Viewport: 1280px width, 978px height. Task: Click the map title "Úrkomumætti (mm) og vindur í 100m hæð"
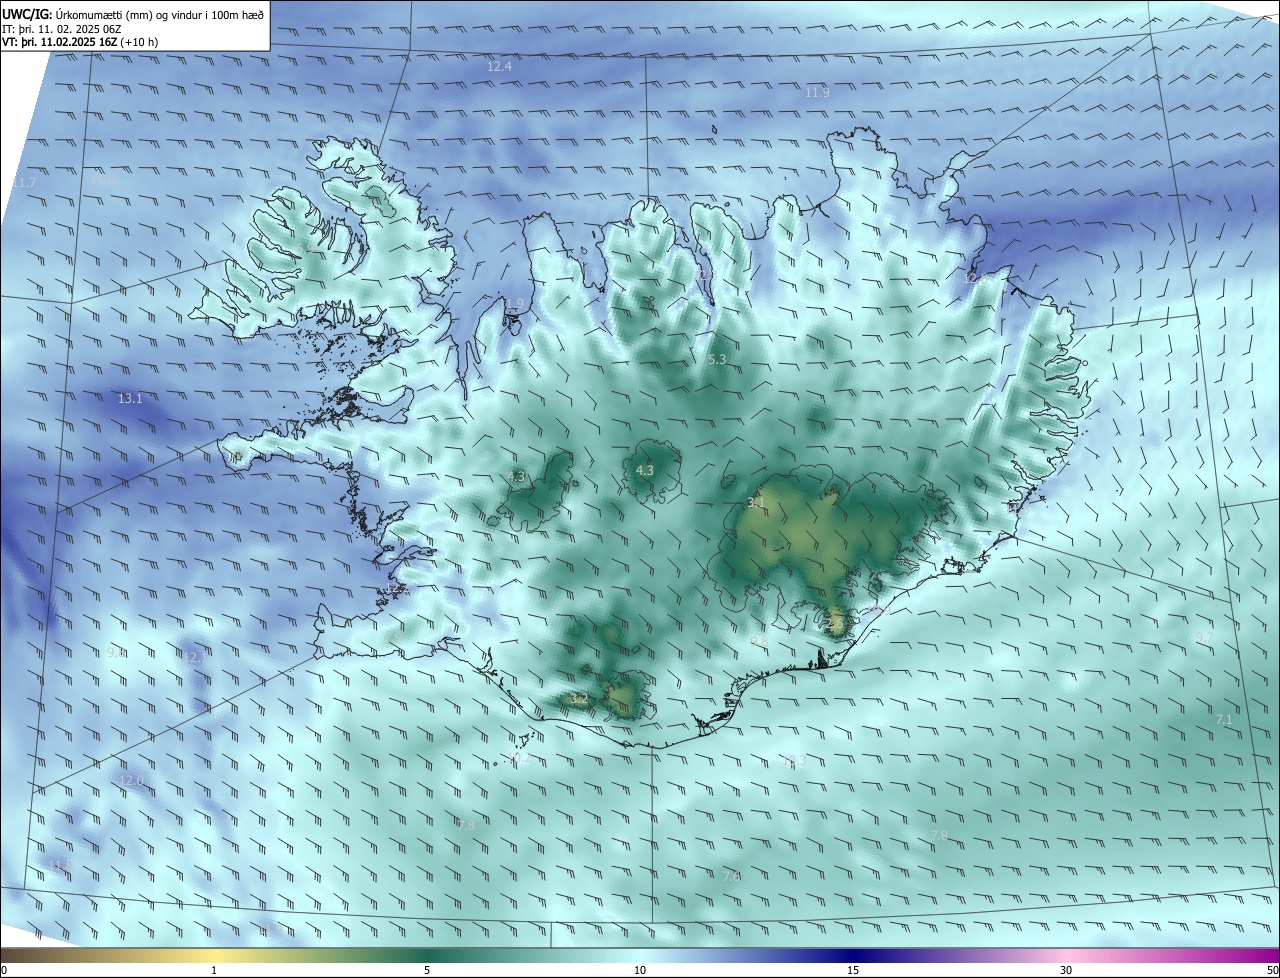point(160,14)
